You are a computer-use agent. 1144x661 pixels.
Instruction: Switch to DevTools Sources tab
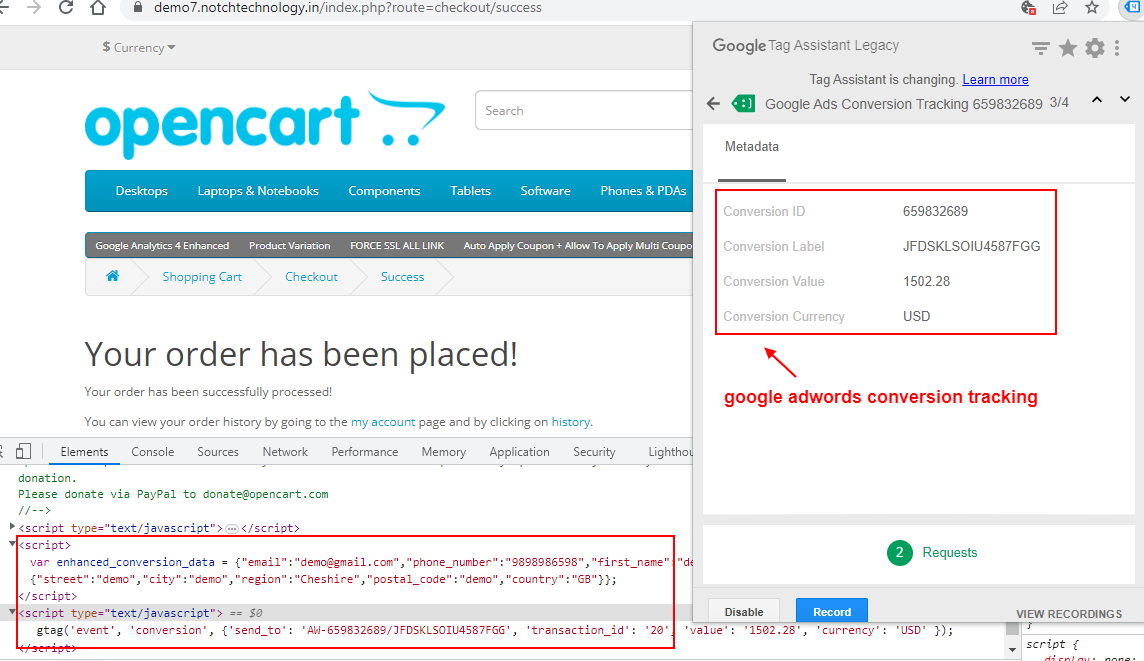(217, 452)
